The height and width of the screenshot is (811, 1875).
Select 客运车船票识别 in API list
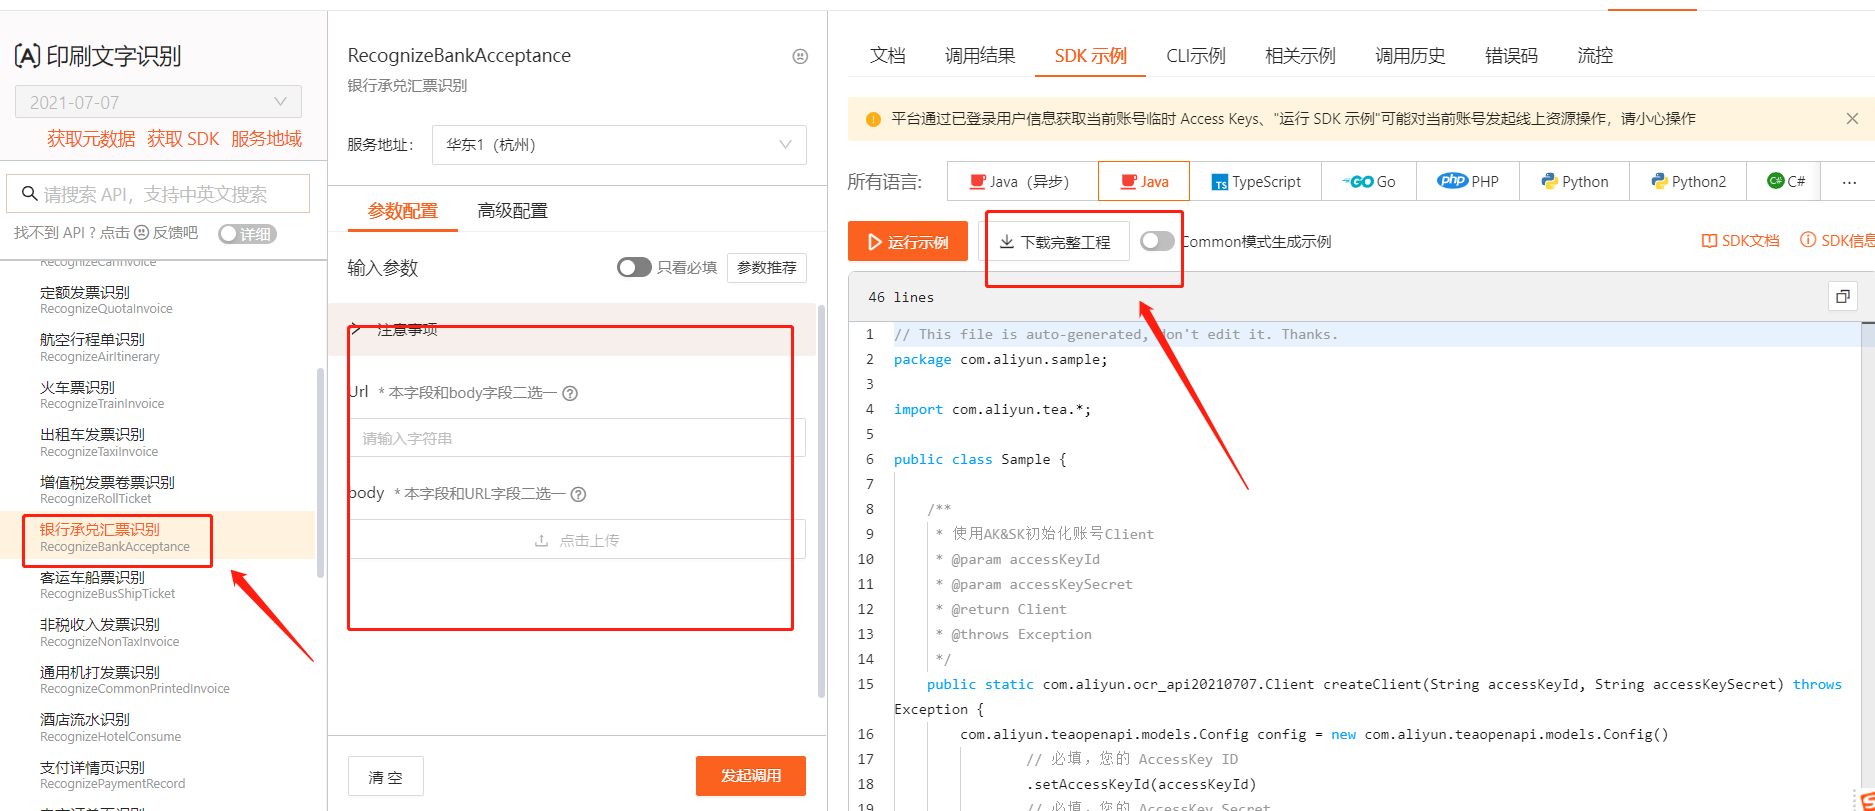(107, 585)
